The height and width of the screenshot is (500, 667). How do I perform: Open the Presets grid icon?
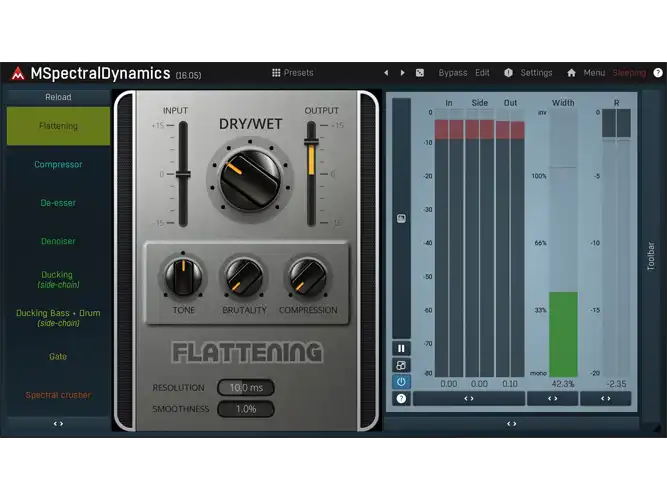(x=276, y=73)
